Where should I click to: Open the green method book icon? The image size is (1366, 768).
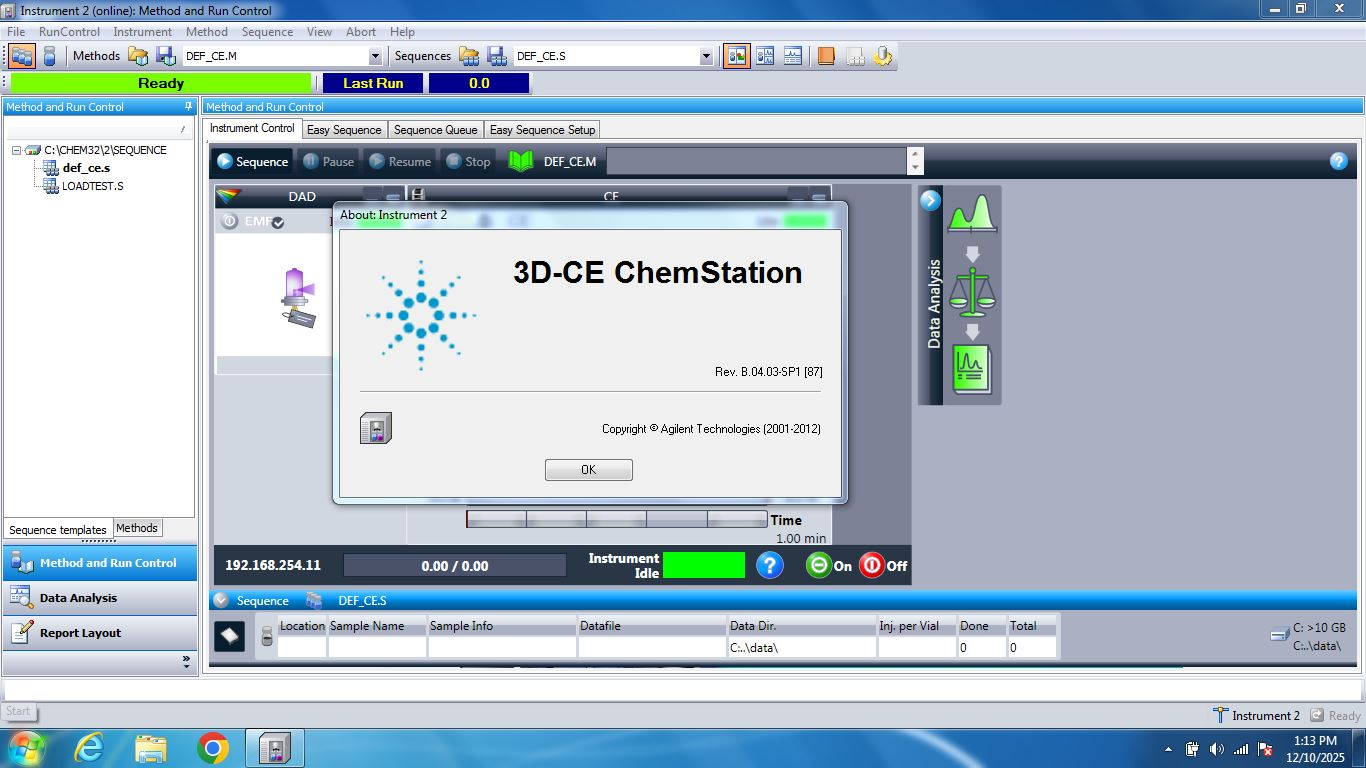tap(521, 161)
